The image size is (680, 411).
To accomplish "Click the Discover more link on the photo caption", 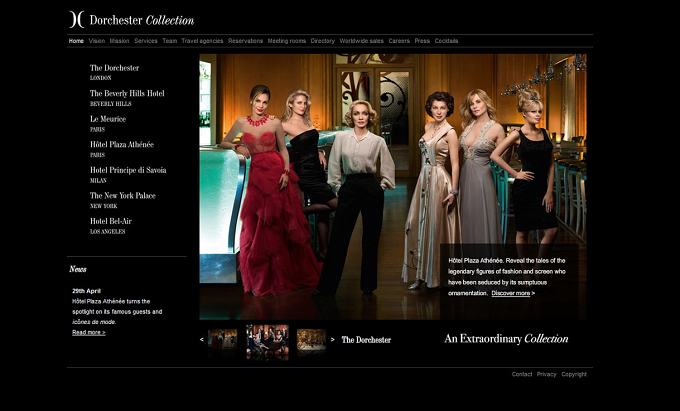I will tap(513, 293).
